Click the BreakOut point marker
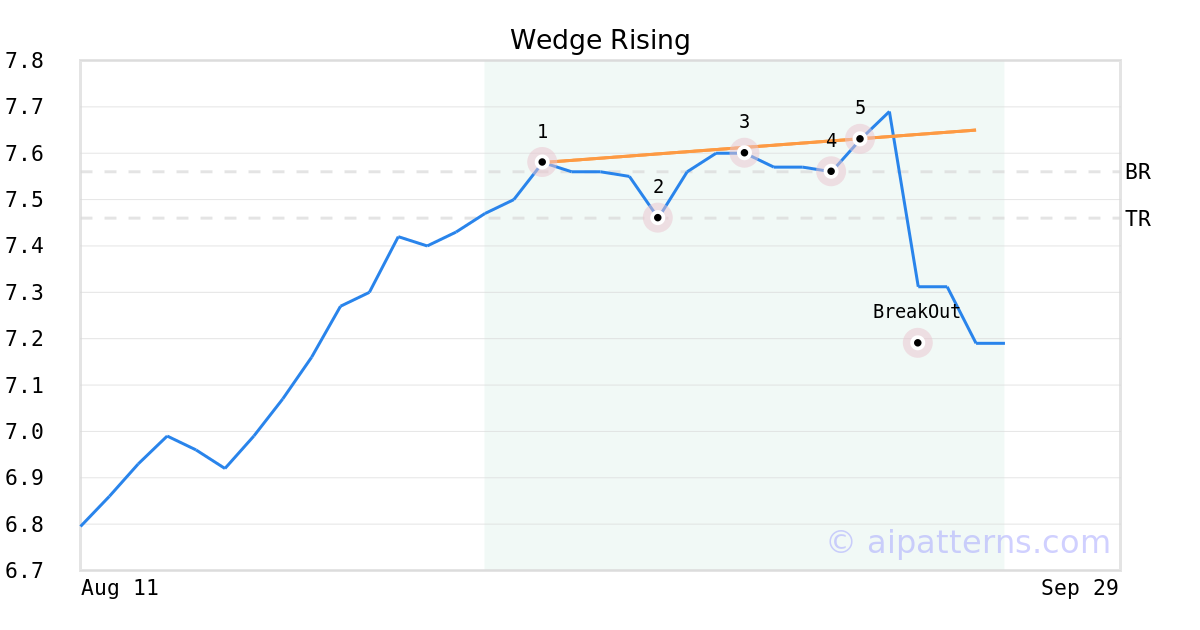1200x630 pixels. pos(918,343)
